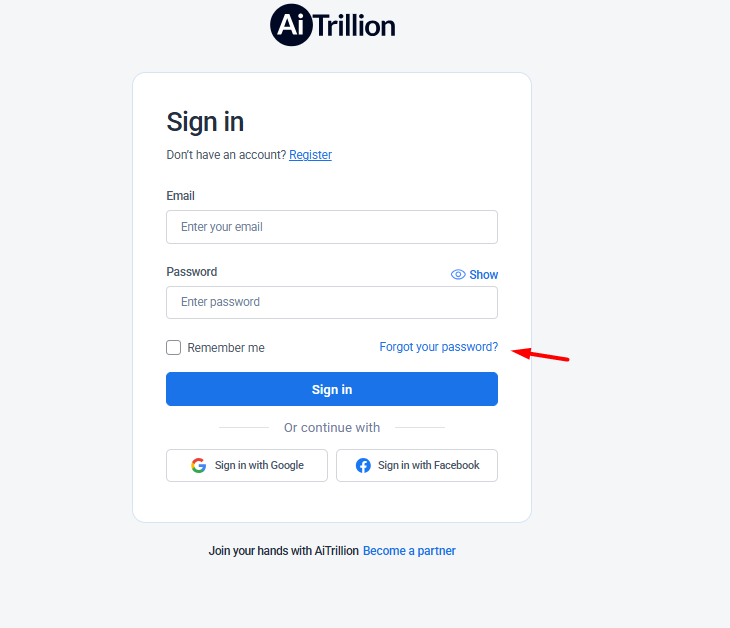Click the Facebook logo icon
730x628 pixels.
pyautogui.click(x=363, y=465)
